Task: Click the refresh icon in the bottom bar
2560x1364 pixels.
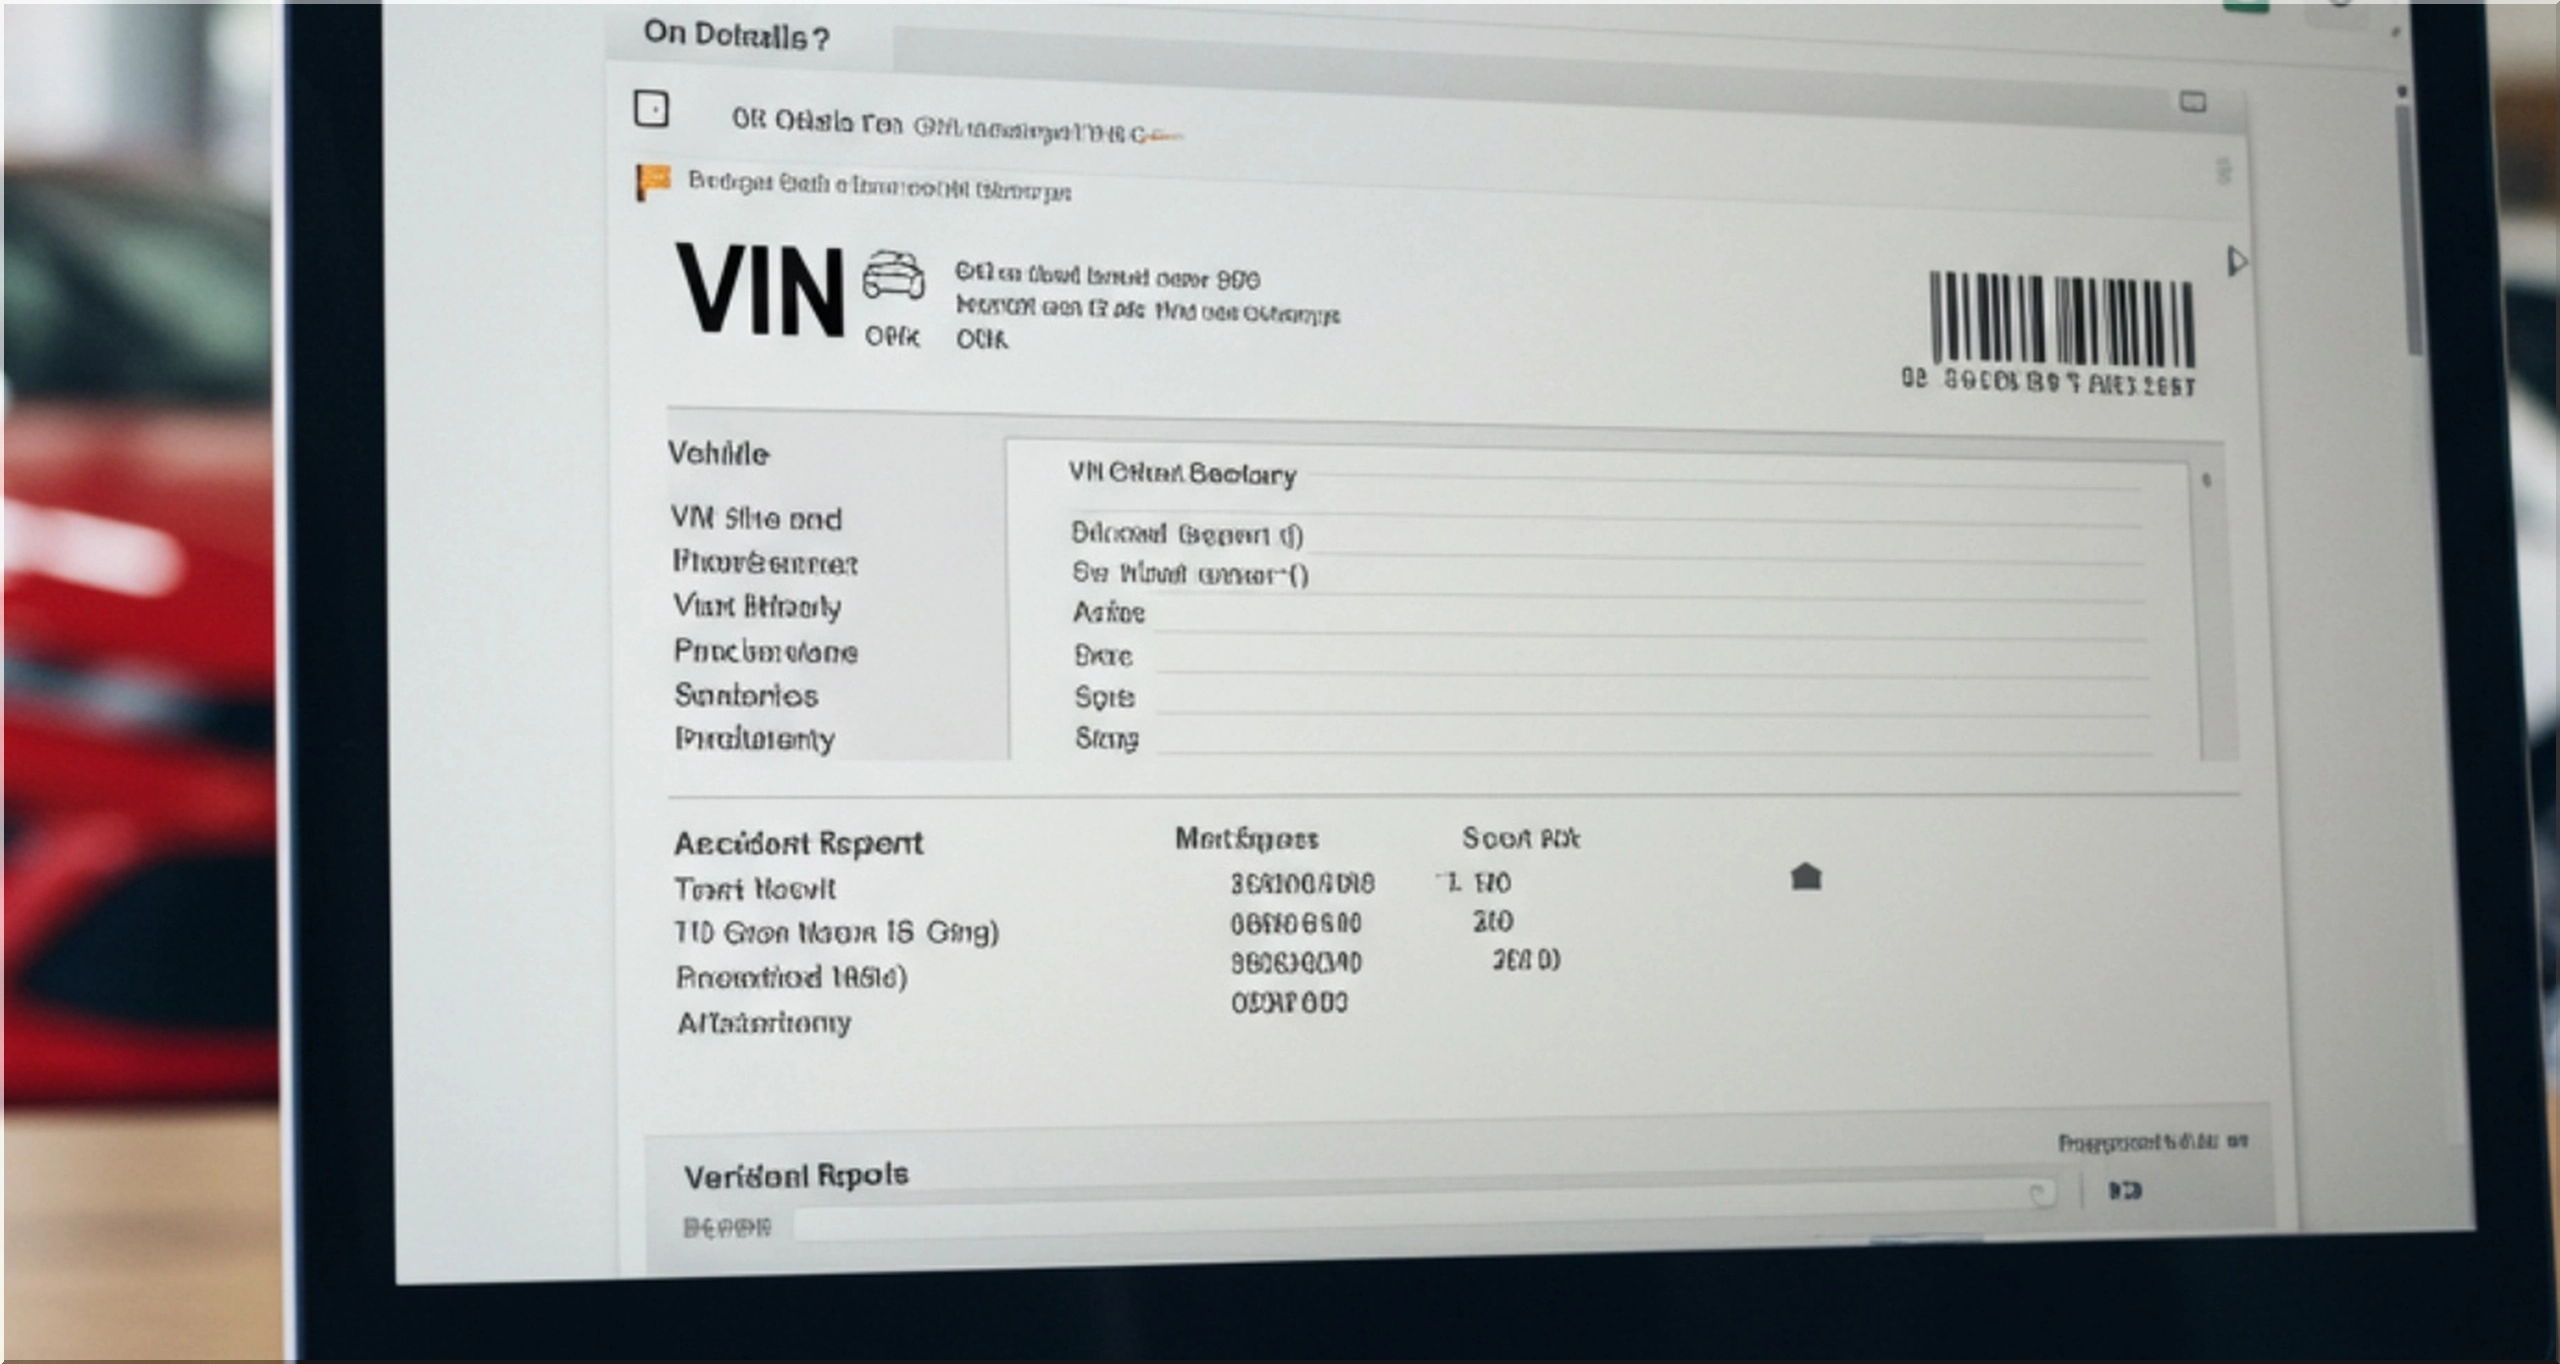Action: point(2038,1194)
